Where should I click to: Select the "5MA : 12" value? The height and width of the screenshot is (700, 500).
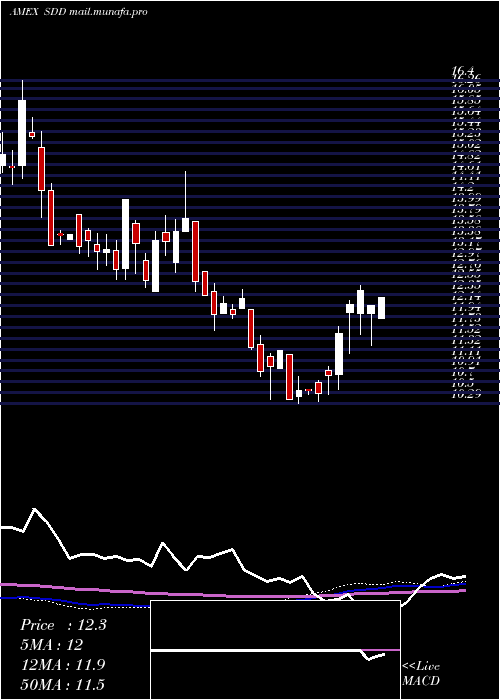coord(52,645)
